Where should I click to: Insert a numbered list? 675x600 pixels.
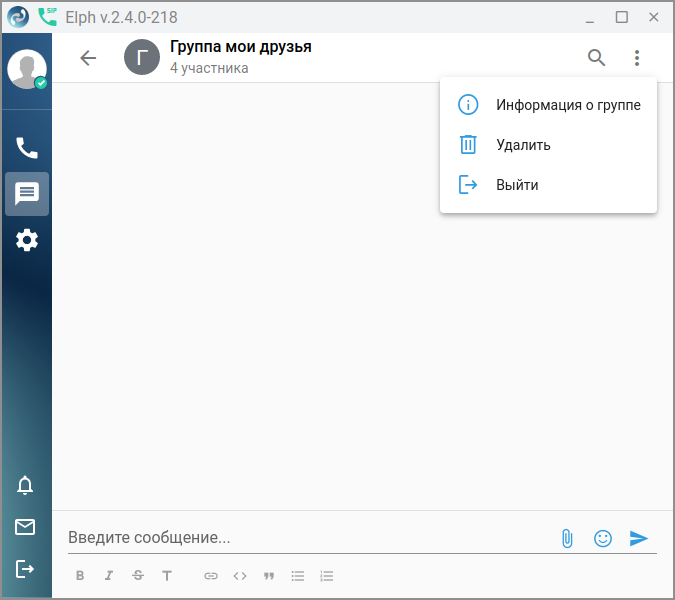pos(327,576)
